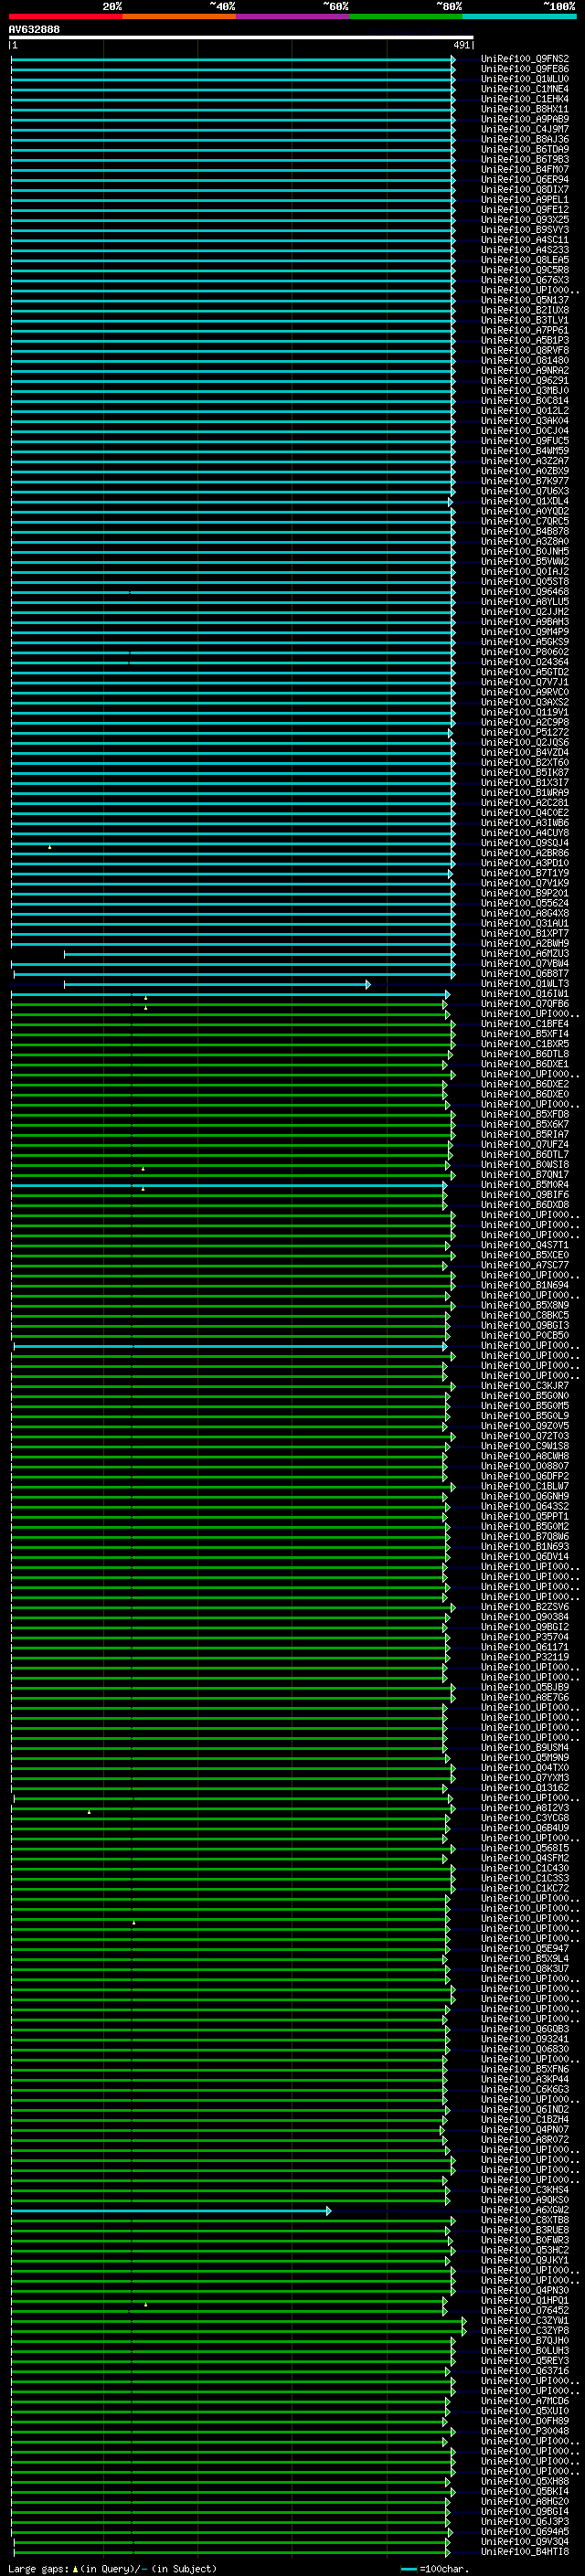Click hit label UniRef100_A9PAB9

525,119
